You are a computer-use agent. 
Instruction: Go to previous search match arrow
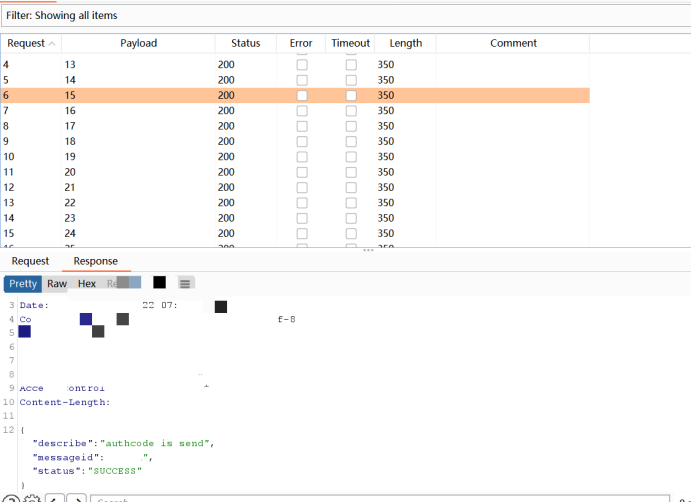54,499
